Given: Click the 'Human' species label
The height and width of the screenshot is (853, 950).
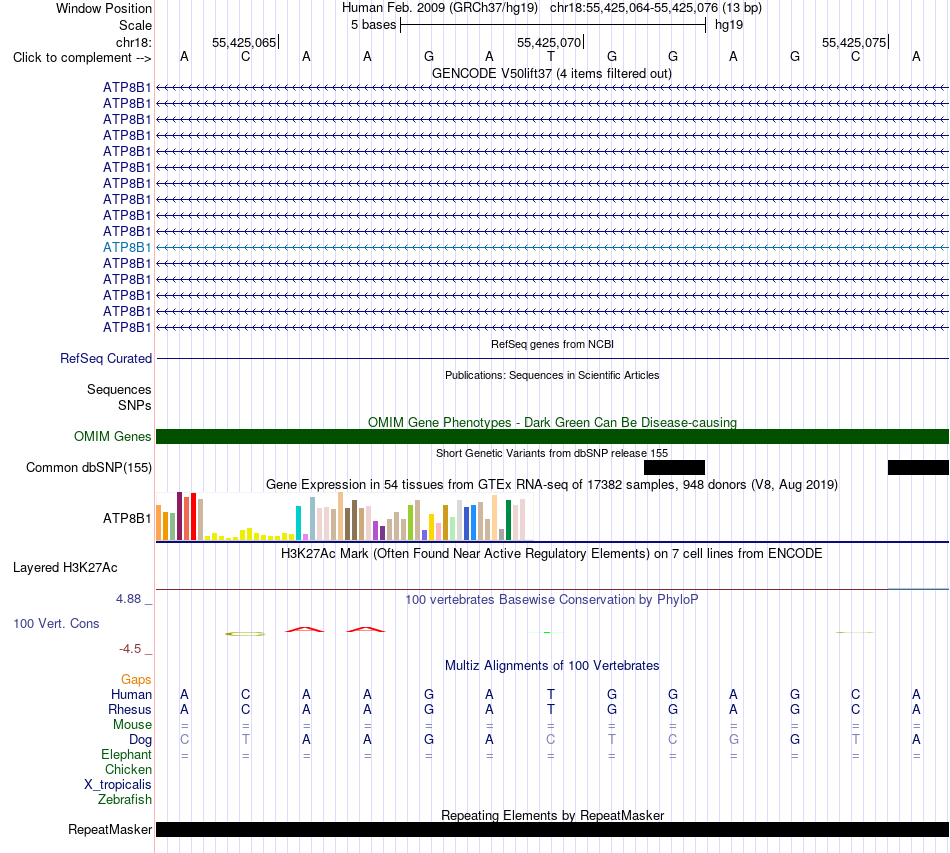Looking at the screenshot, I should (x=131, y=694).
